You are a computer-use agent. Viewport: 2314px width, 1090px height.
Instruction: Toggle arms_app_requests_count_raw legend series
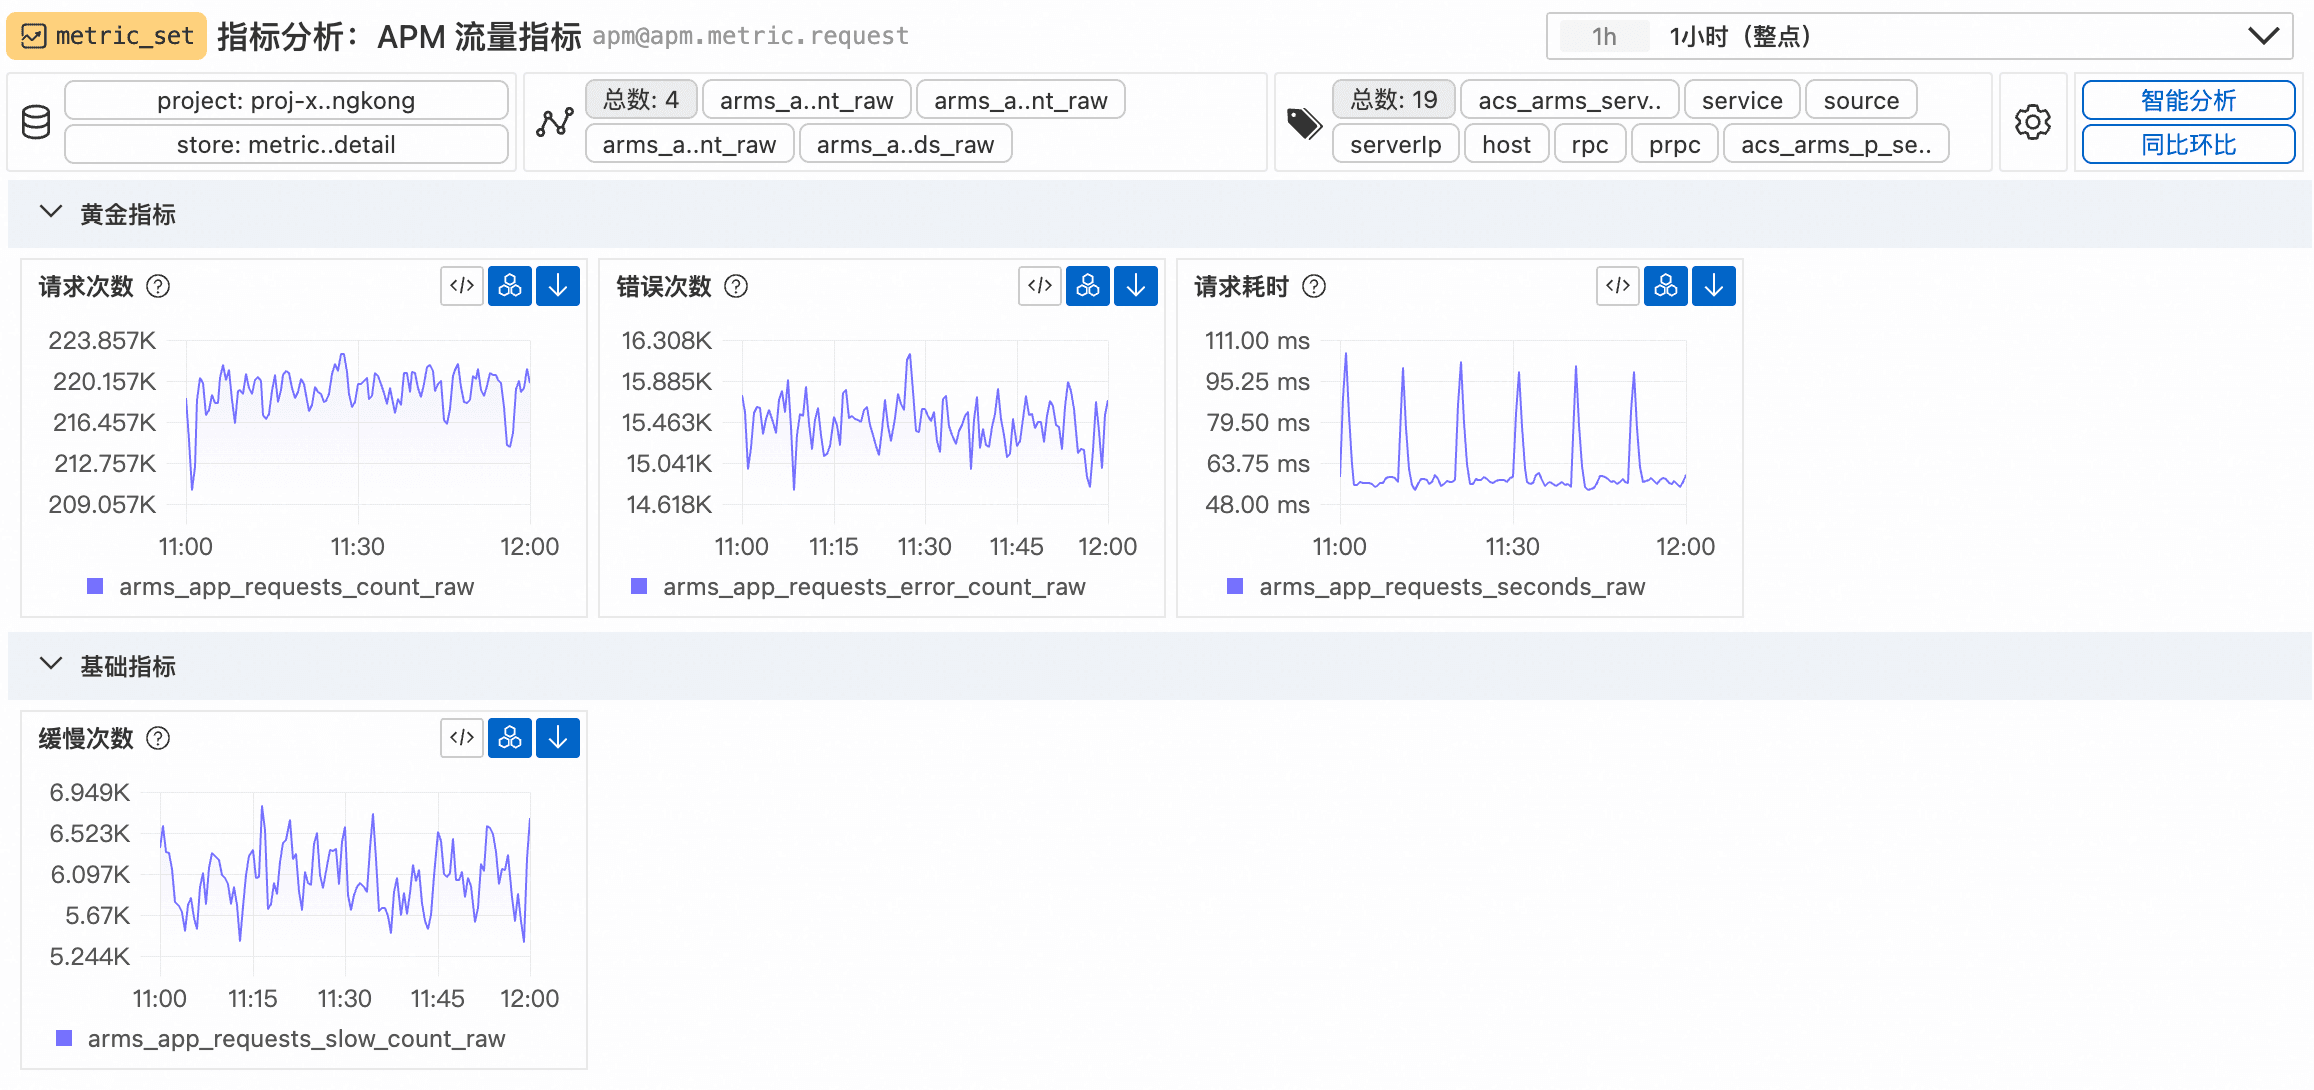click(x=296, y=587)
